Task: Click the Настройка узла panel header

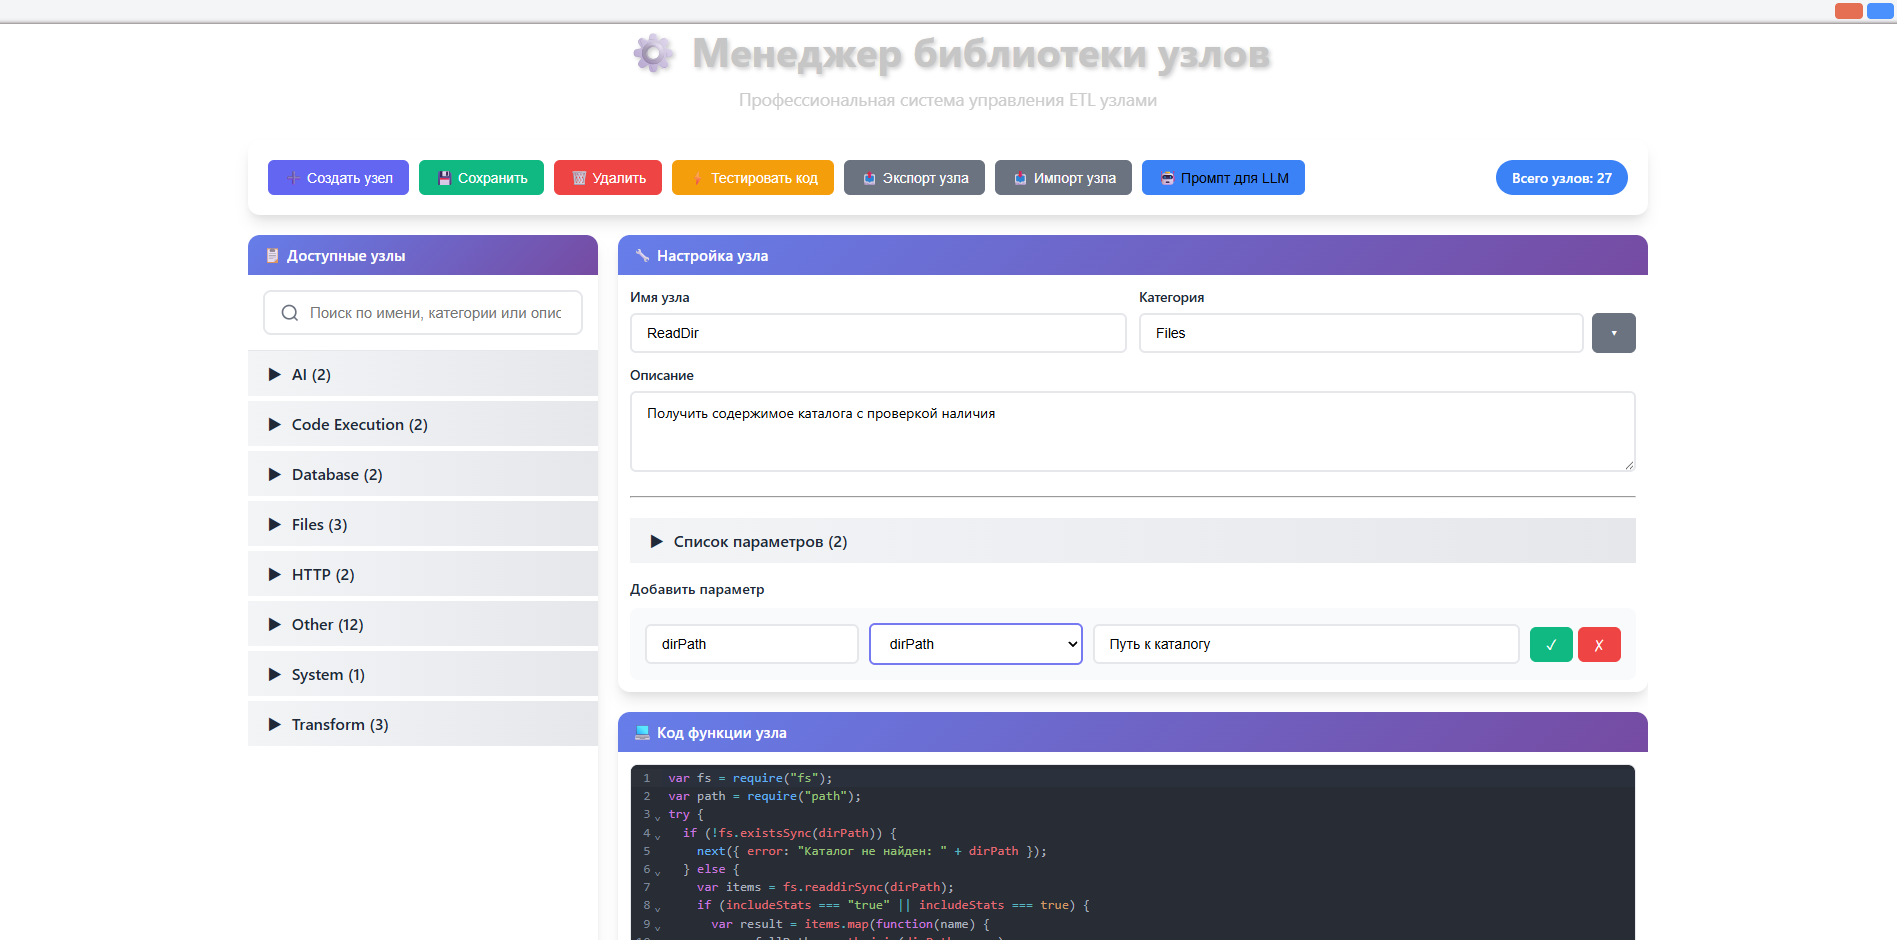Action: [1132, 255]
